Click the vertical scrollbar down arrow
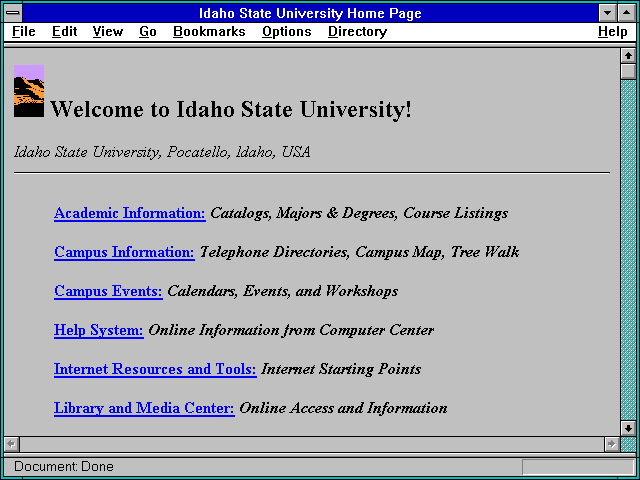Viewport: 640px width, 480px height. click(628, 428)
